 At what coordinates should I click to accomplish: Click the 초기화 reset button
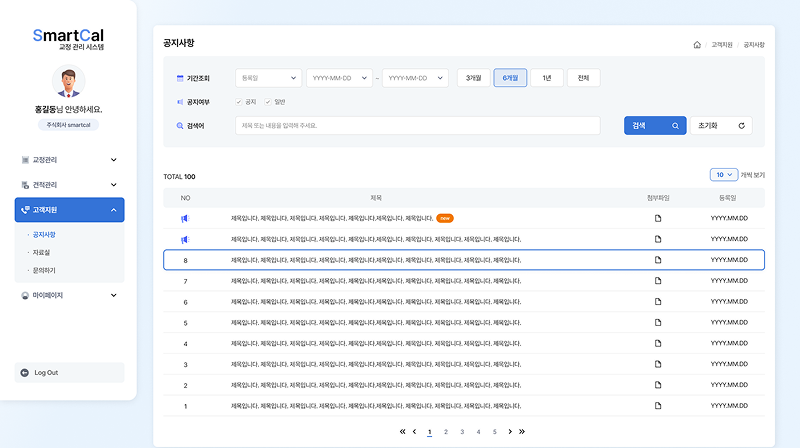(x=720, y=126)
